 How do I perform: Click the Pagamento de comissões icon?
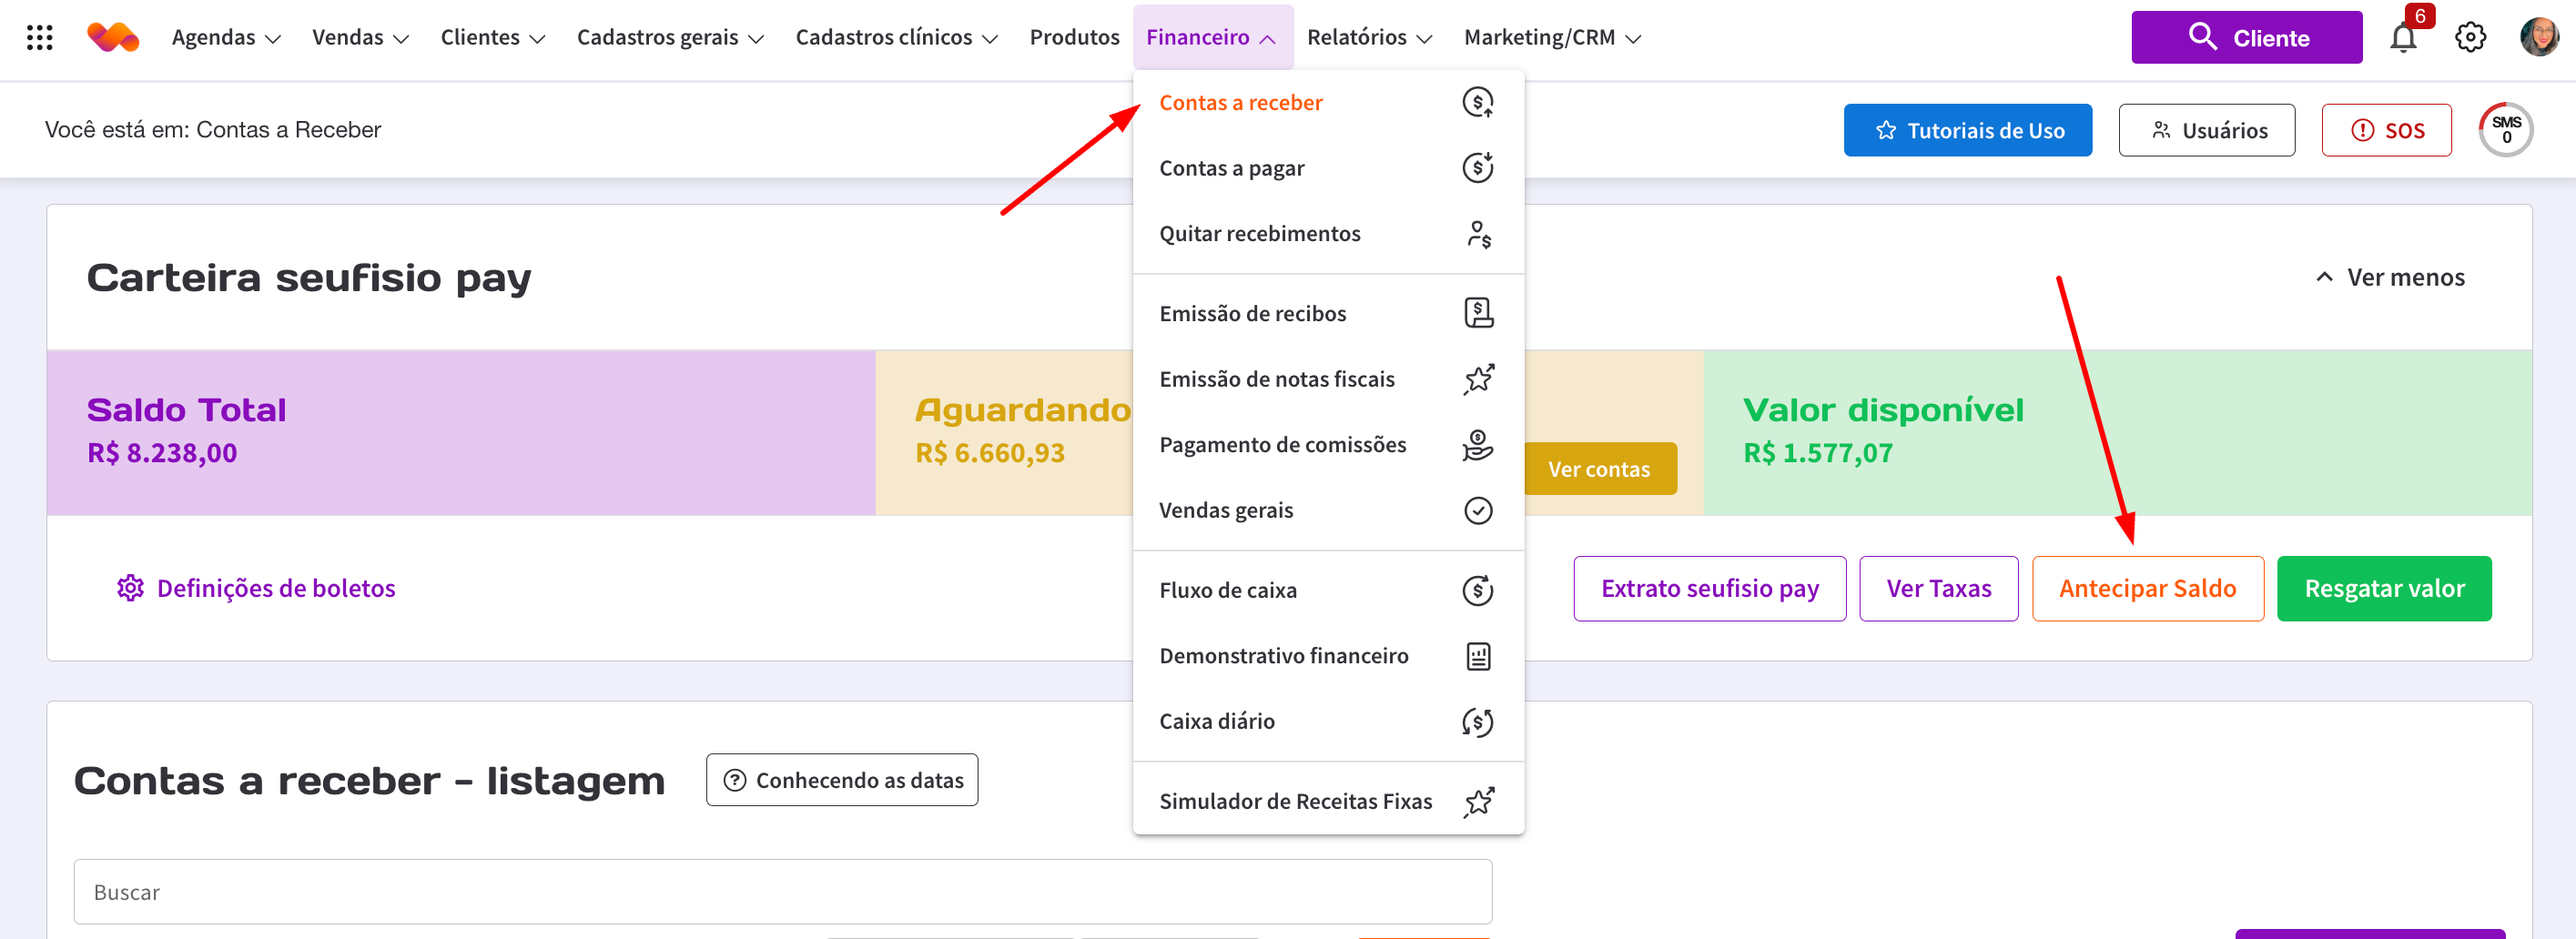tap(1477, 445)
